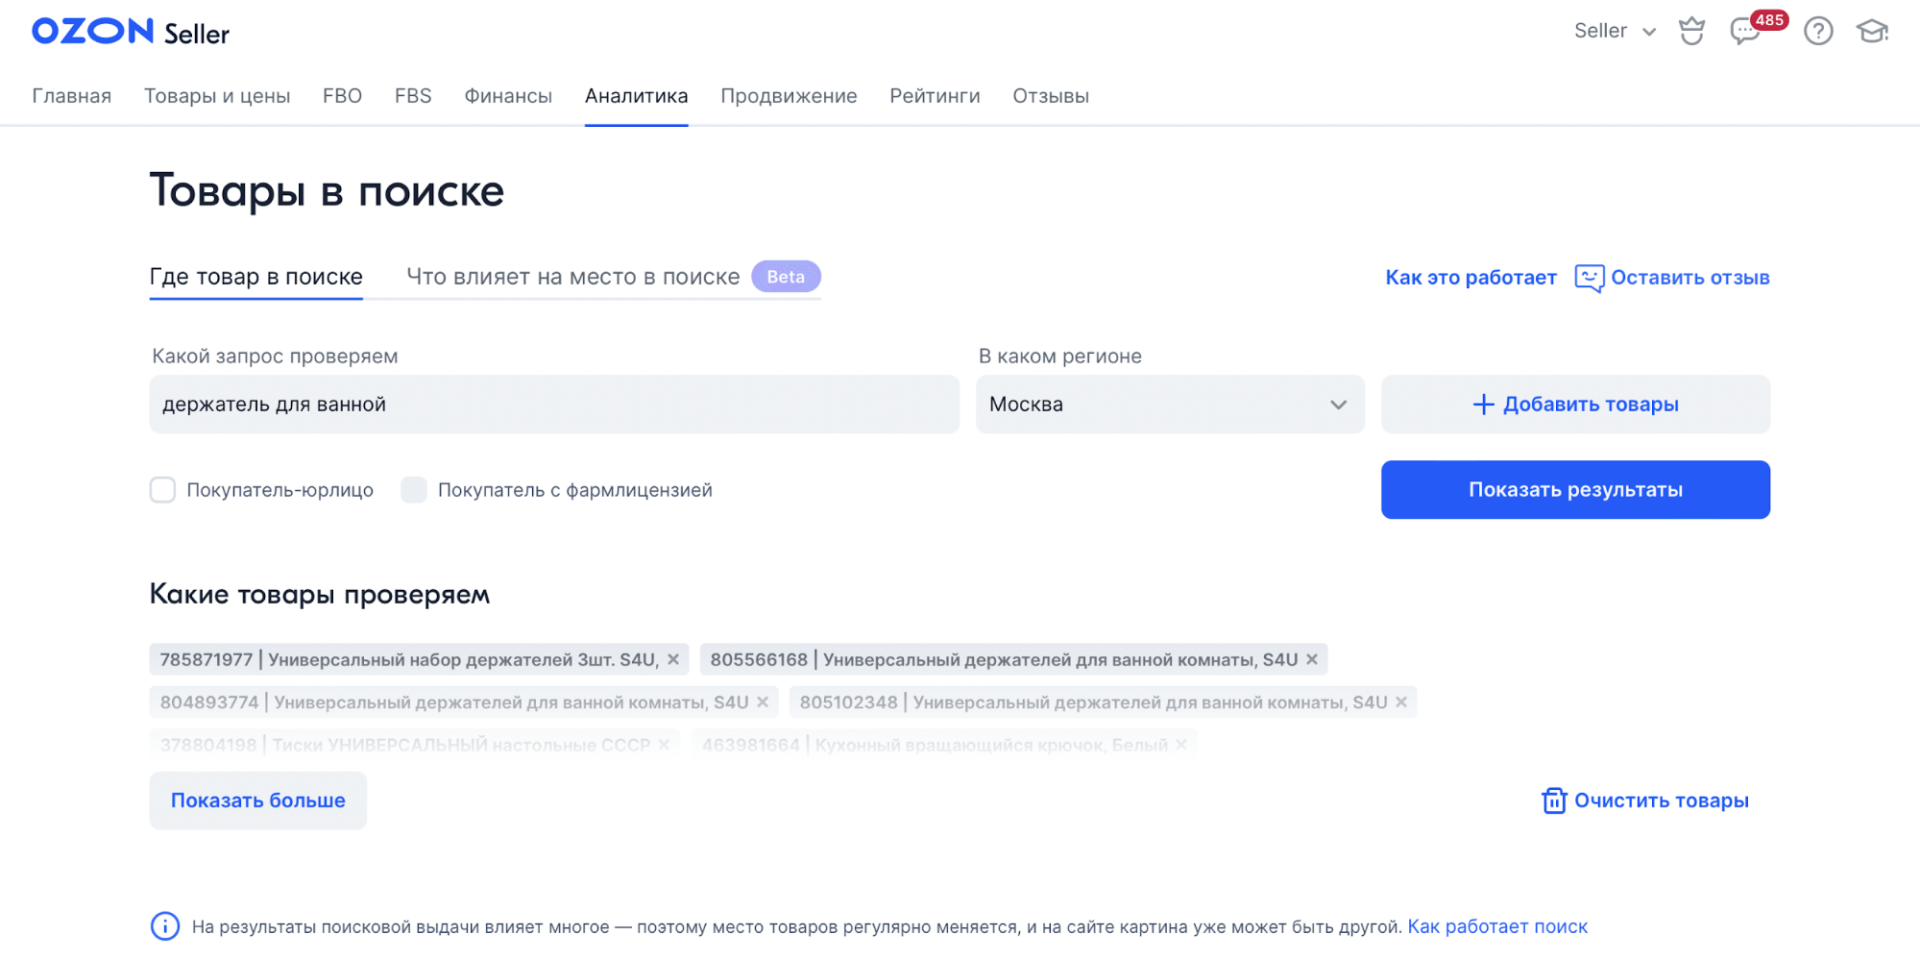The height and width of the screenshot is (959, 1920).
Task: Remove product tag 463981664 Кухонный крючок
Action: point(1181,745)
